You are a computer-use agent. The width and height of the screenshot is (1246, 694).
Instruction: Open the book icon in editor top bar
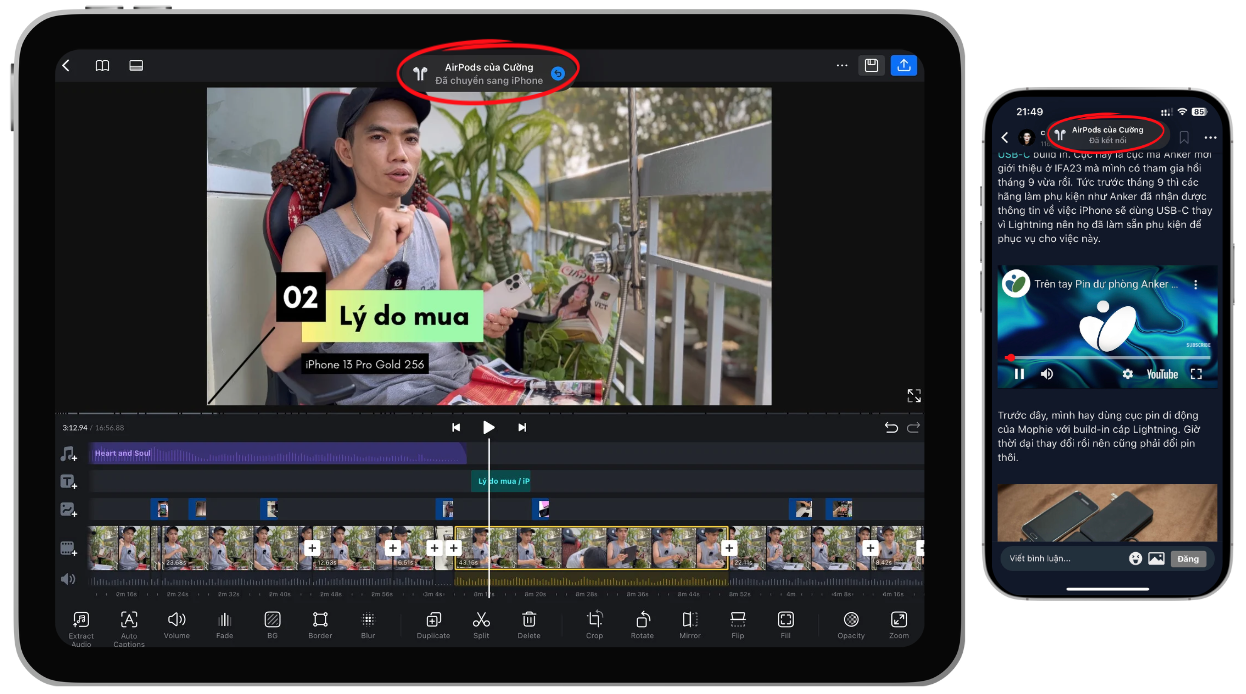(102, 66)
